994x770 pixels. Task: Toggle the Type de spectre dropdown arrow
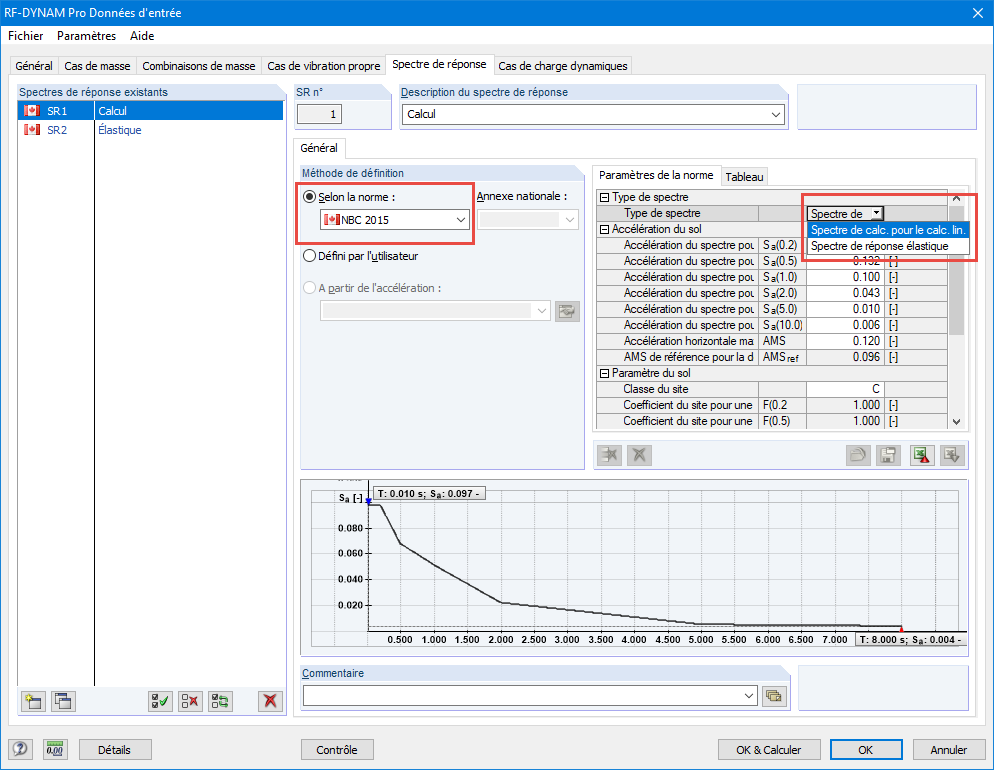(x=876, y=214)
